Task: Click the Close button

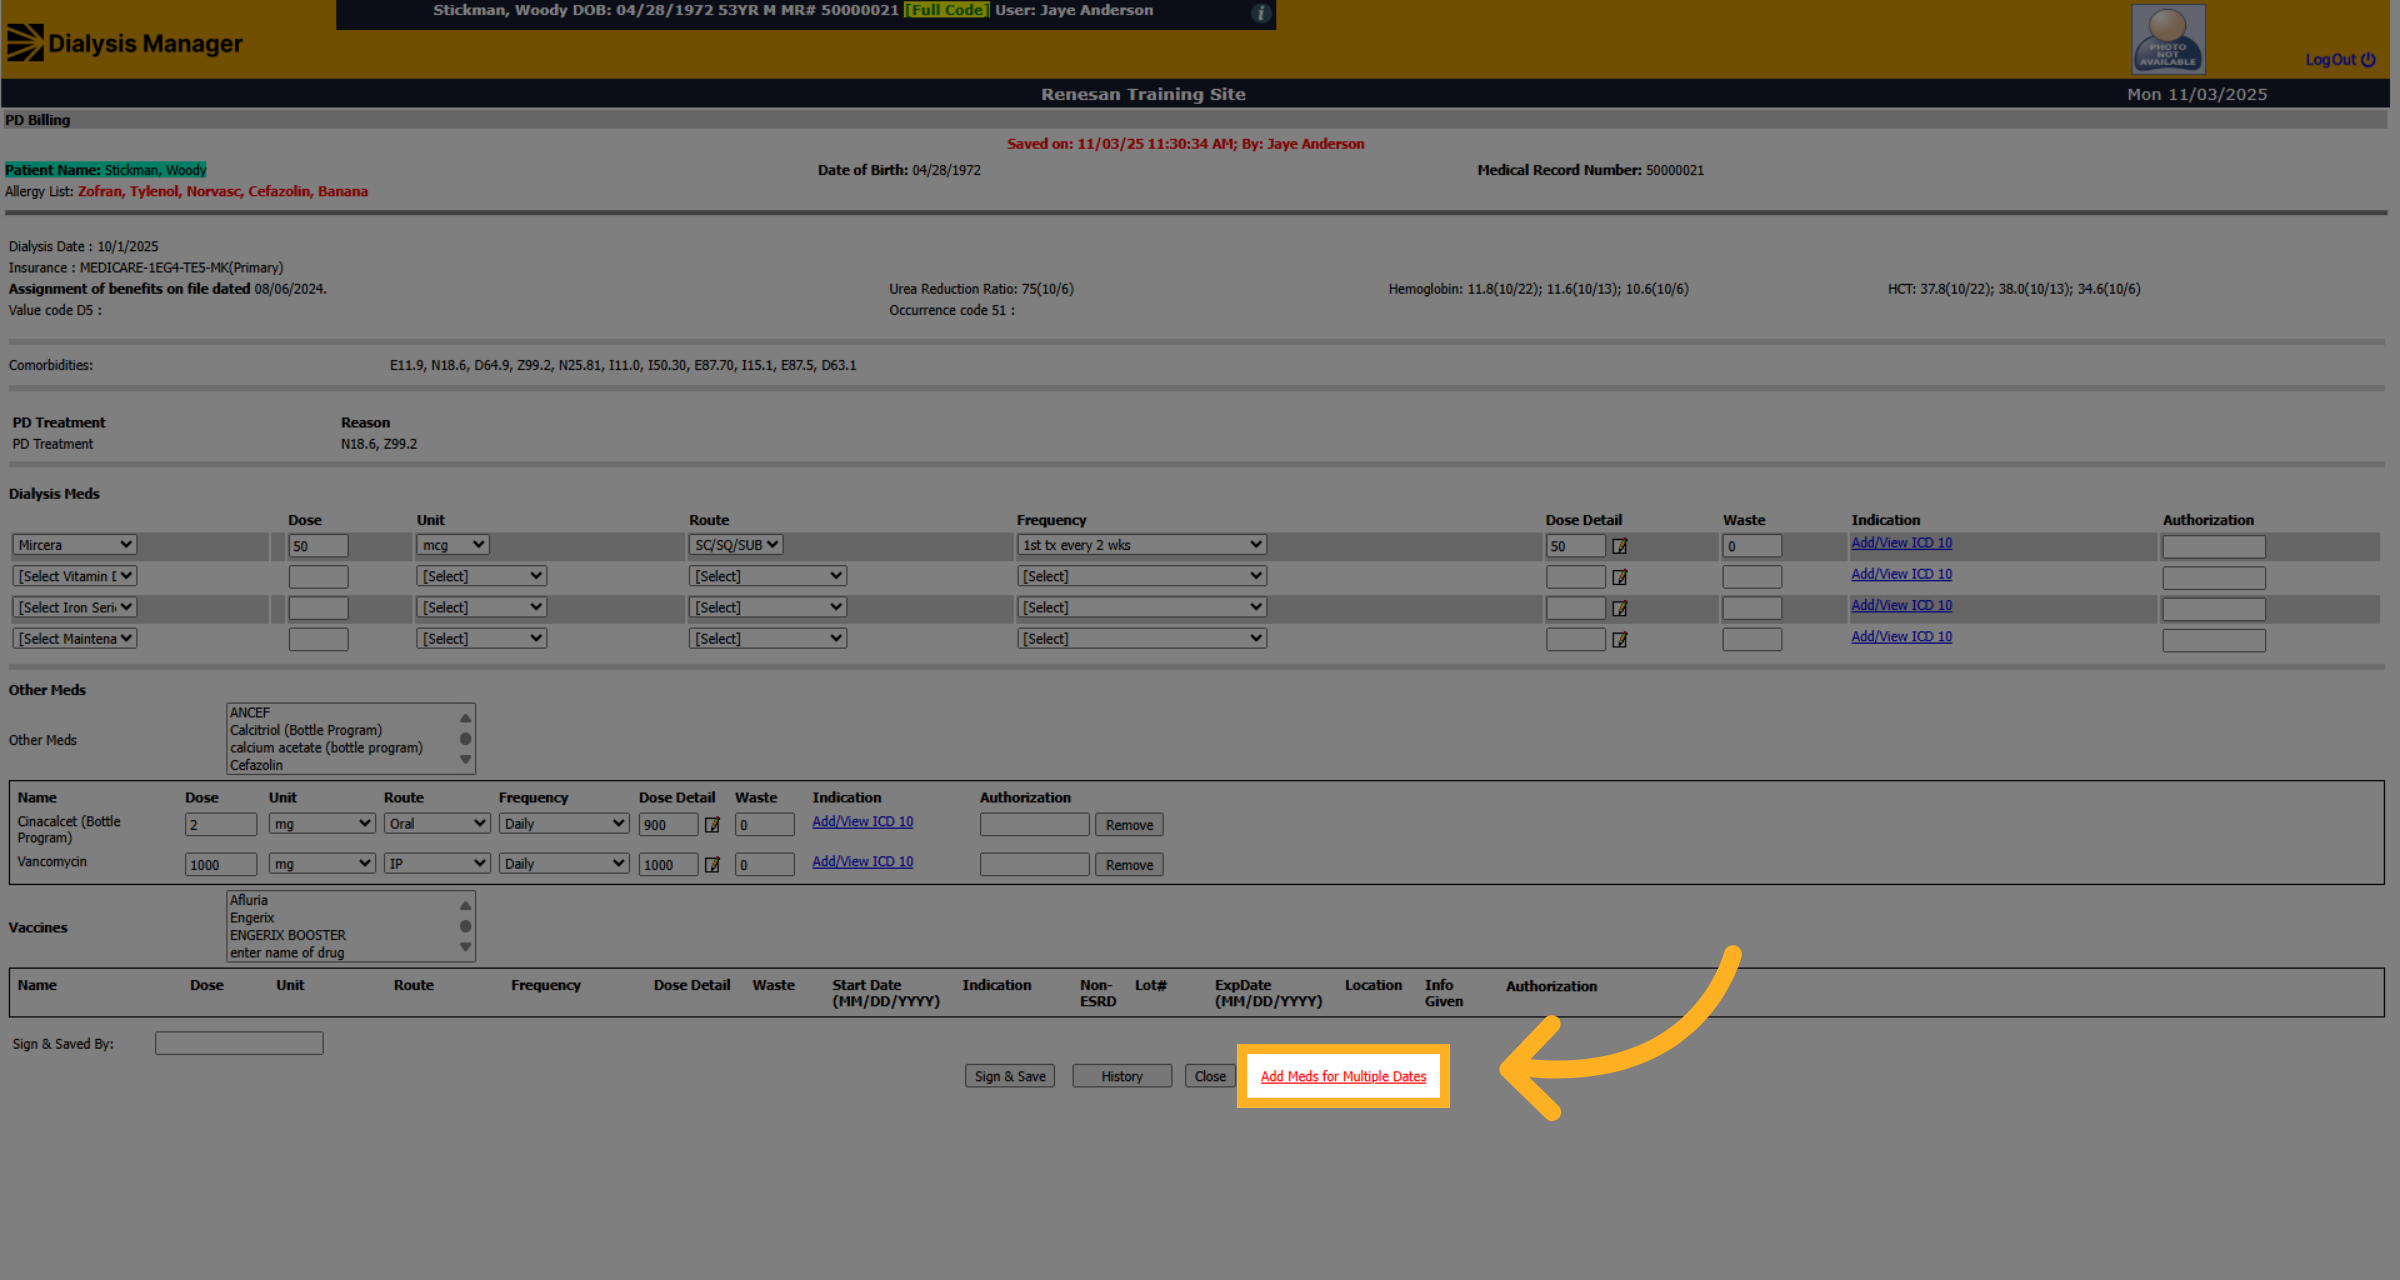Action: pos(1210,1076)
